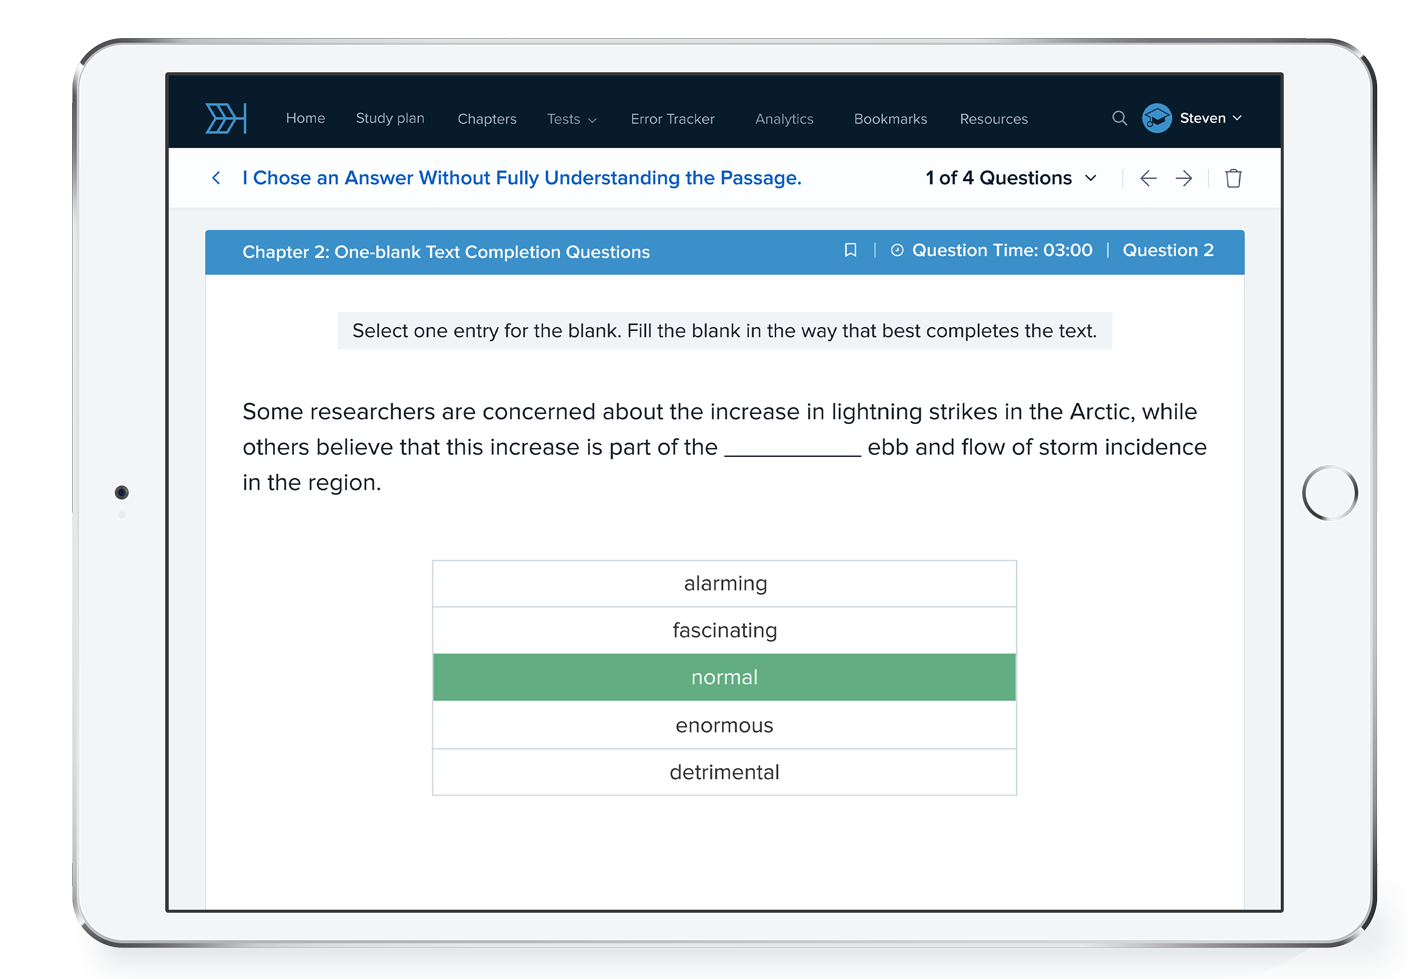Select the green highlighted "normal" answer
The height and width of the screenshot is (979, 1408).
pyautogui.click(x=724, y=678)
